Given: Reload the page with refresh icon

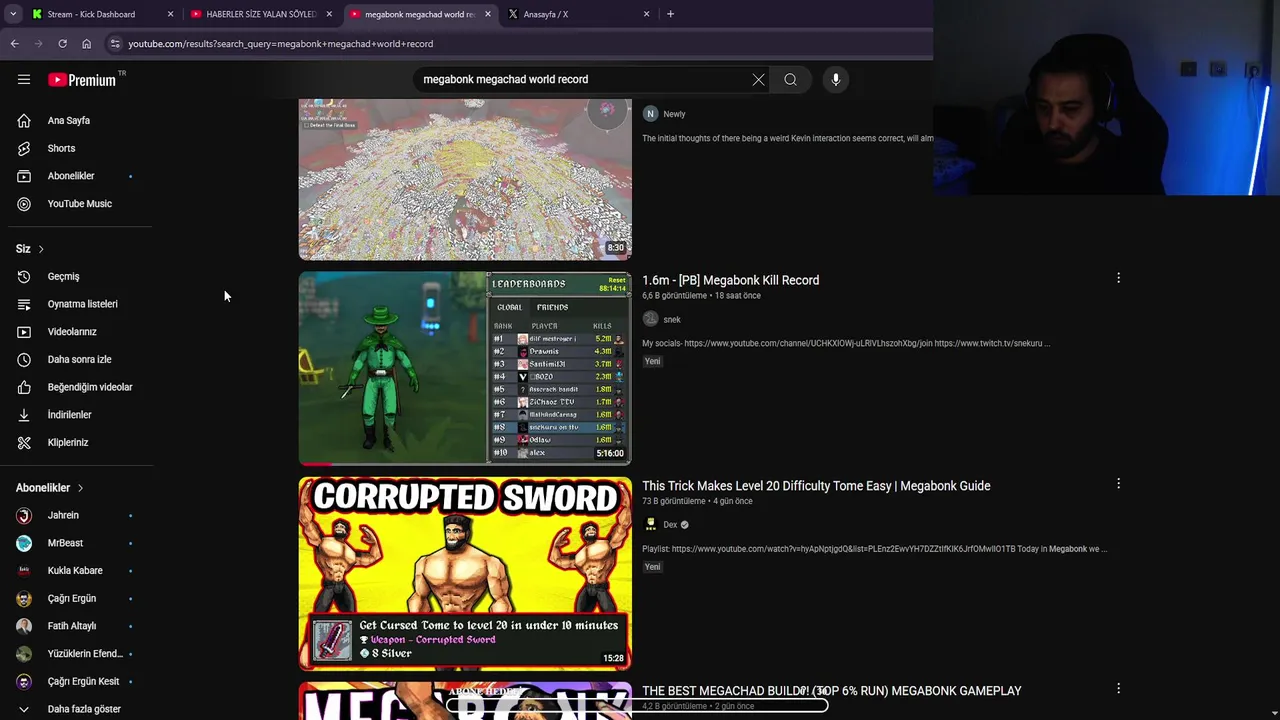Looking at the screenshot, I should pyautogui.click(x=62, y=44).
